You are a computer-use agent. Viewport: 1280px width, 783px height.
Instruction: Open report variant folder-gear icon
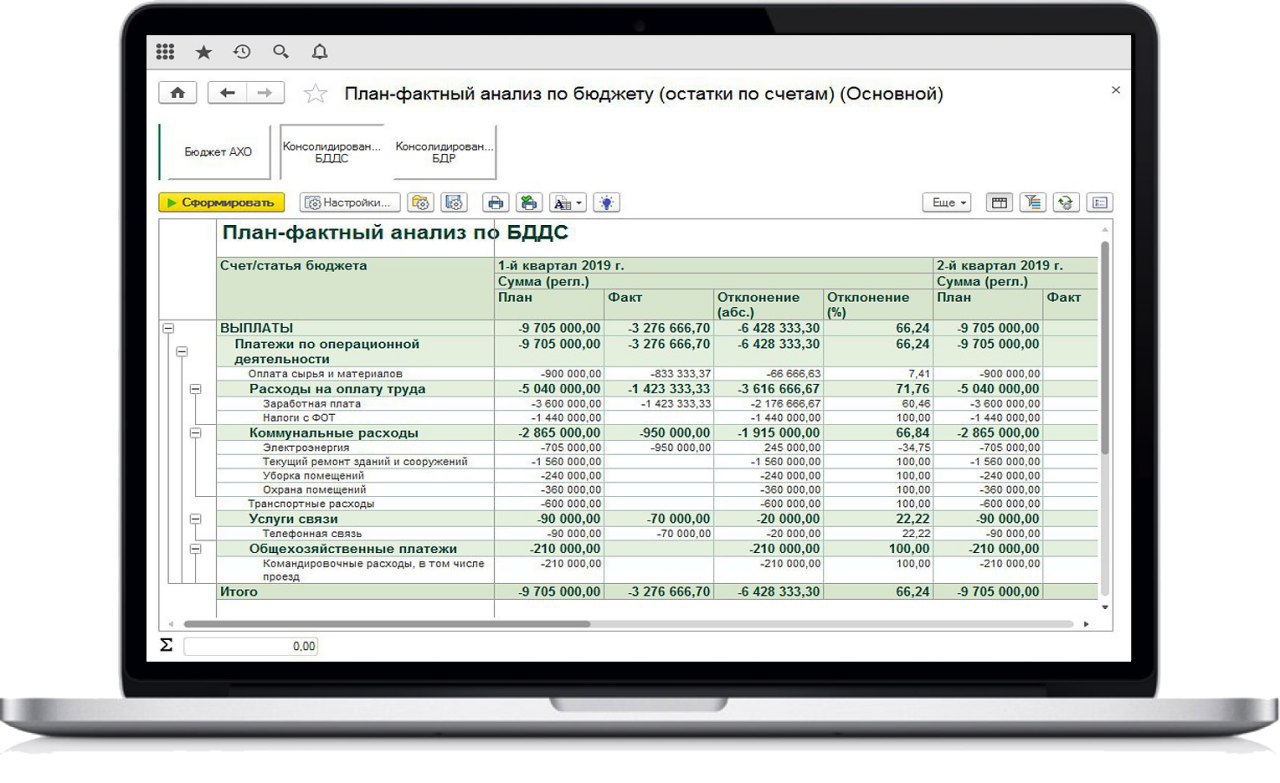[421, 203]
